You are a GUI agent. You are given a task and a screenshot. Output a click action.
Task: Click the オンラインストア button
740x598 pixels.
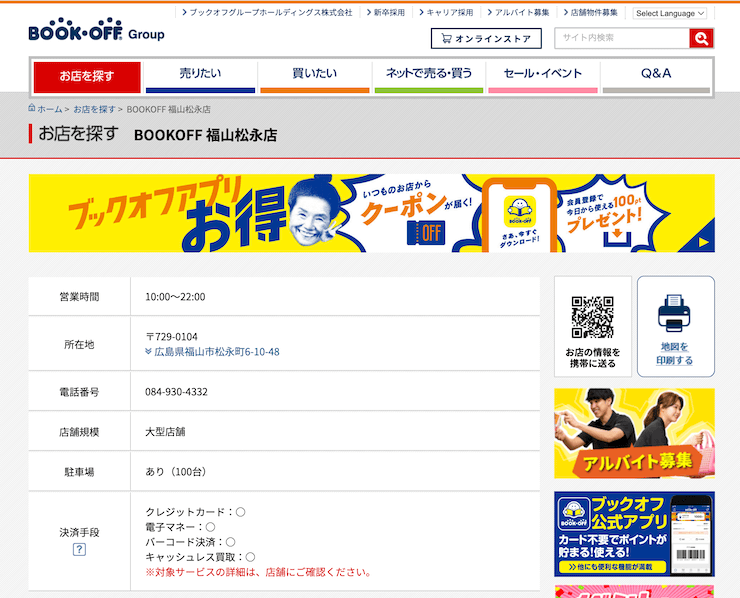click(486, 38)
